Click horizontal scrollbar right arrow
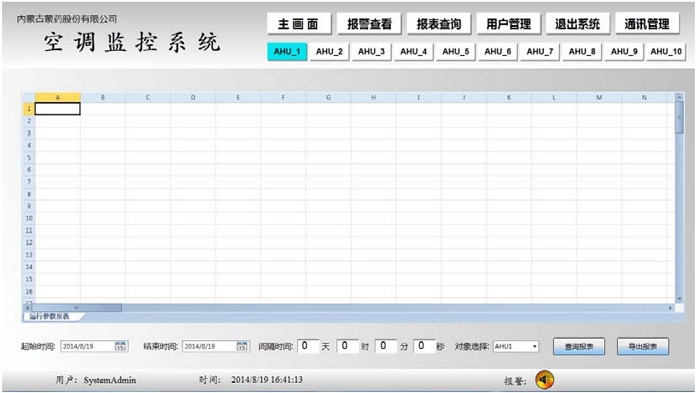 point(670,308)
